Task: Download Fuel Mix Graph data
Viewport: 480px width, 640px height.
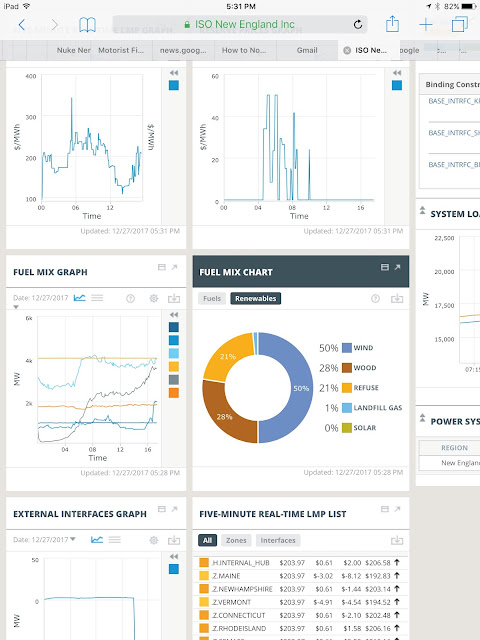Action: [x=174, y=298]
